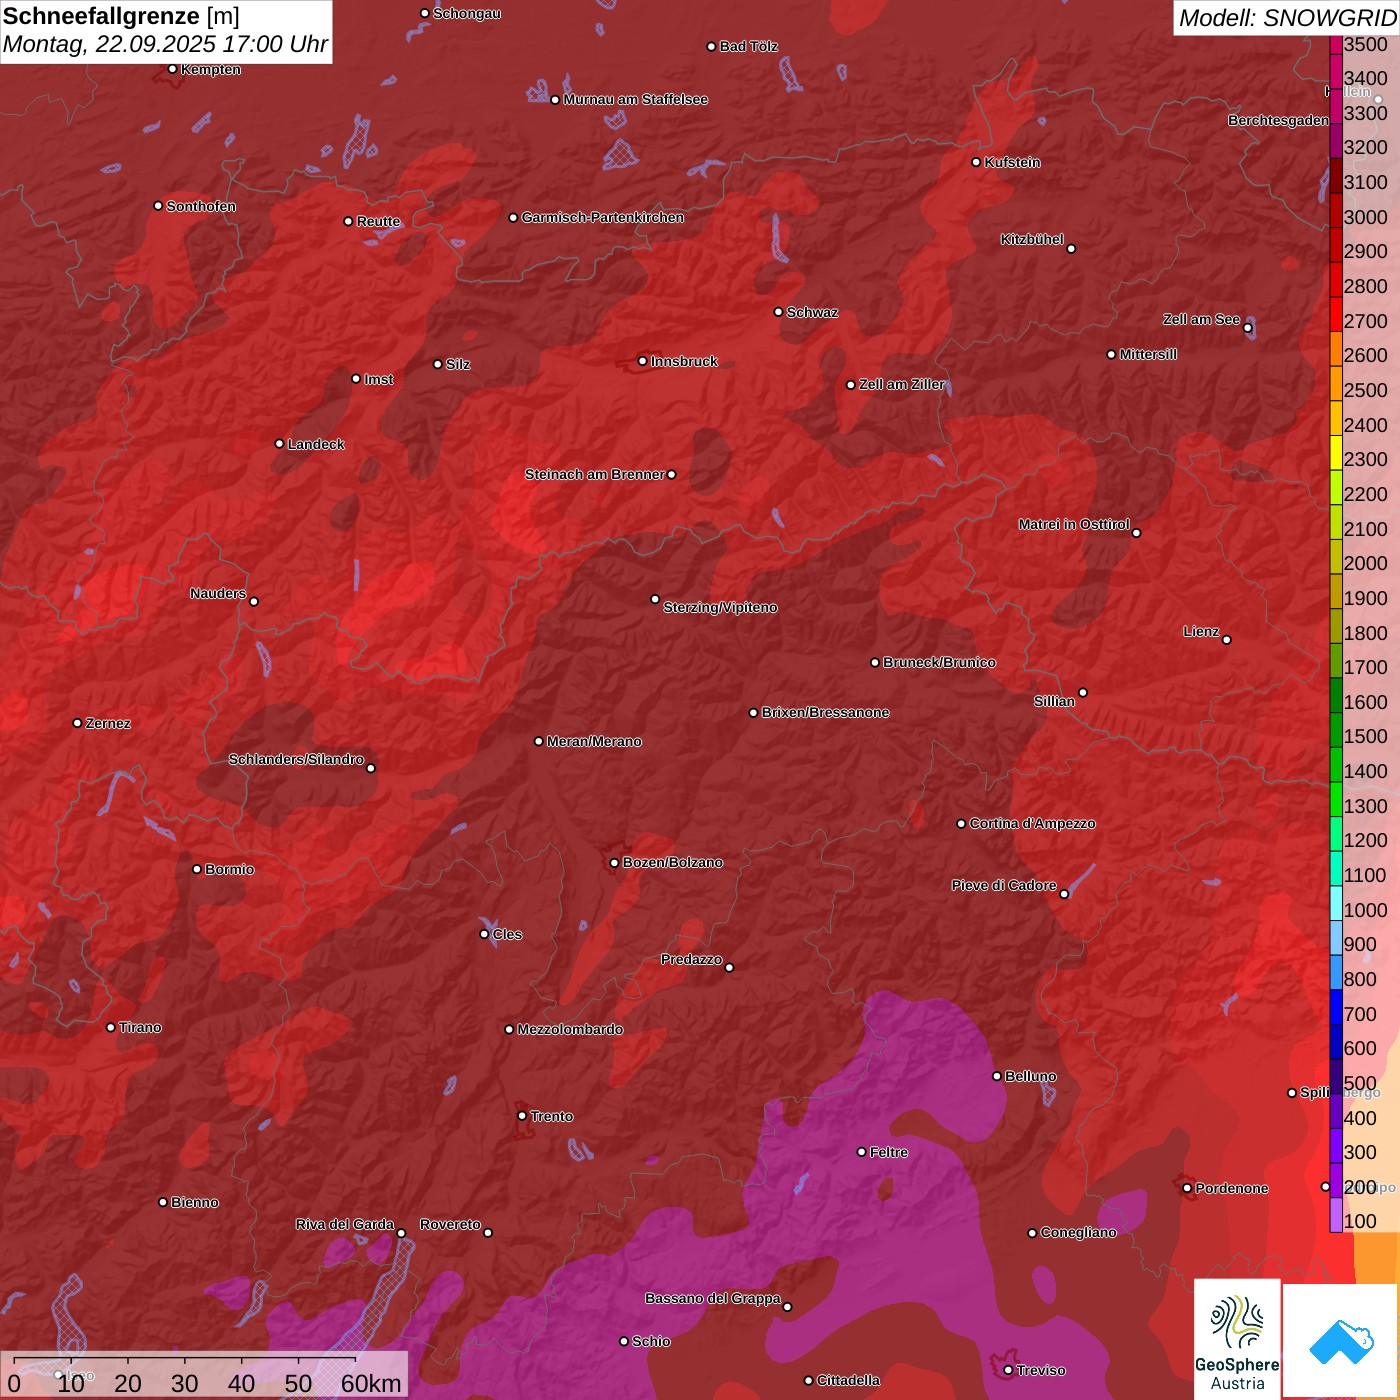Image resolution: width=1400 pixels, height=1400 pixels.
Task: Click the 'Bassano del Grappa' map label
Action: 713,1299
